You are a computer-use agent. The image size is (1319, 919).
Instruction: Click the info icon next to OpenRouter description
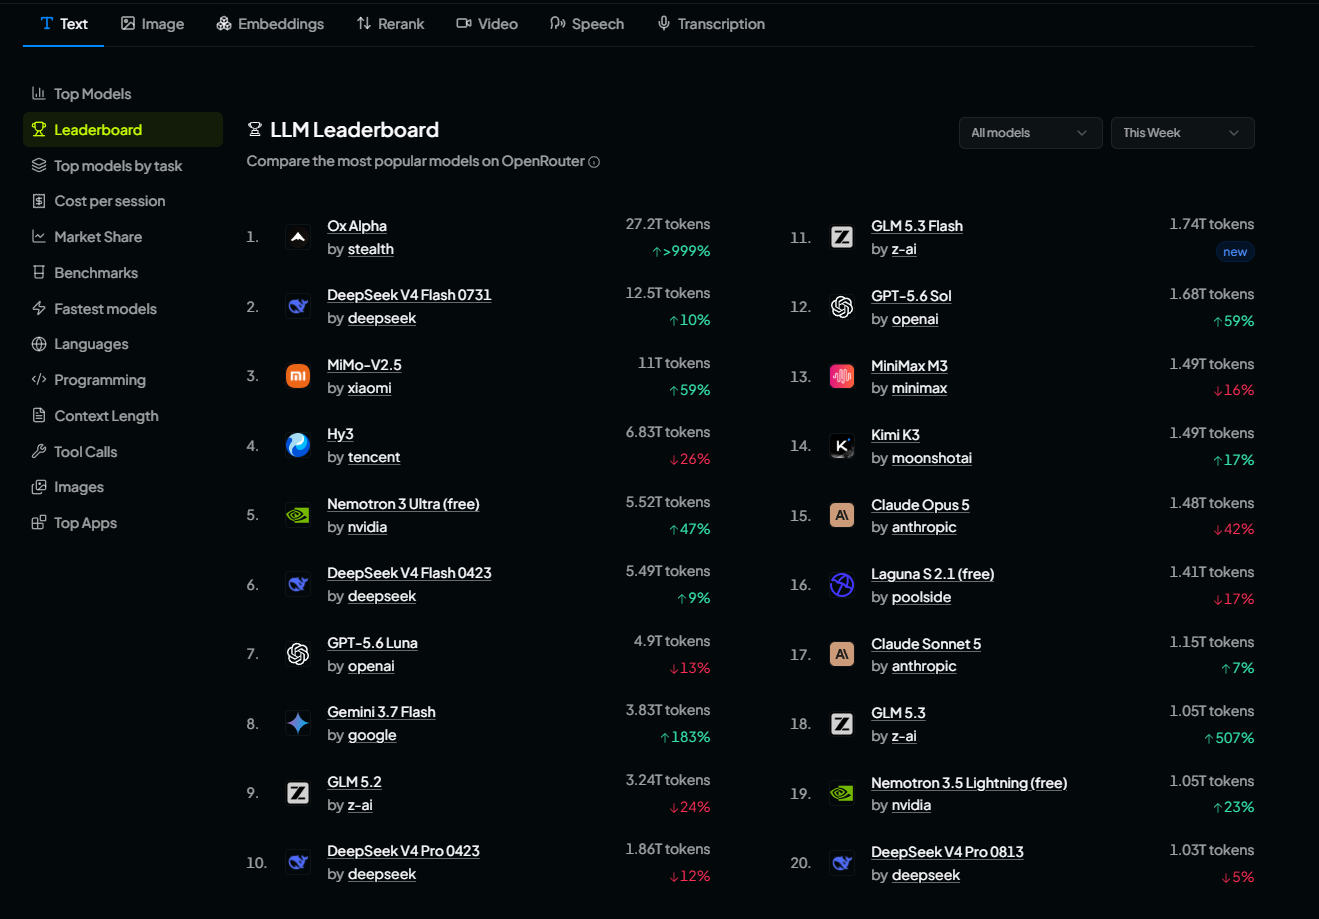pos(594,162)
